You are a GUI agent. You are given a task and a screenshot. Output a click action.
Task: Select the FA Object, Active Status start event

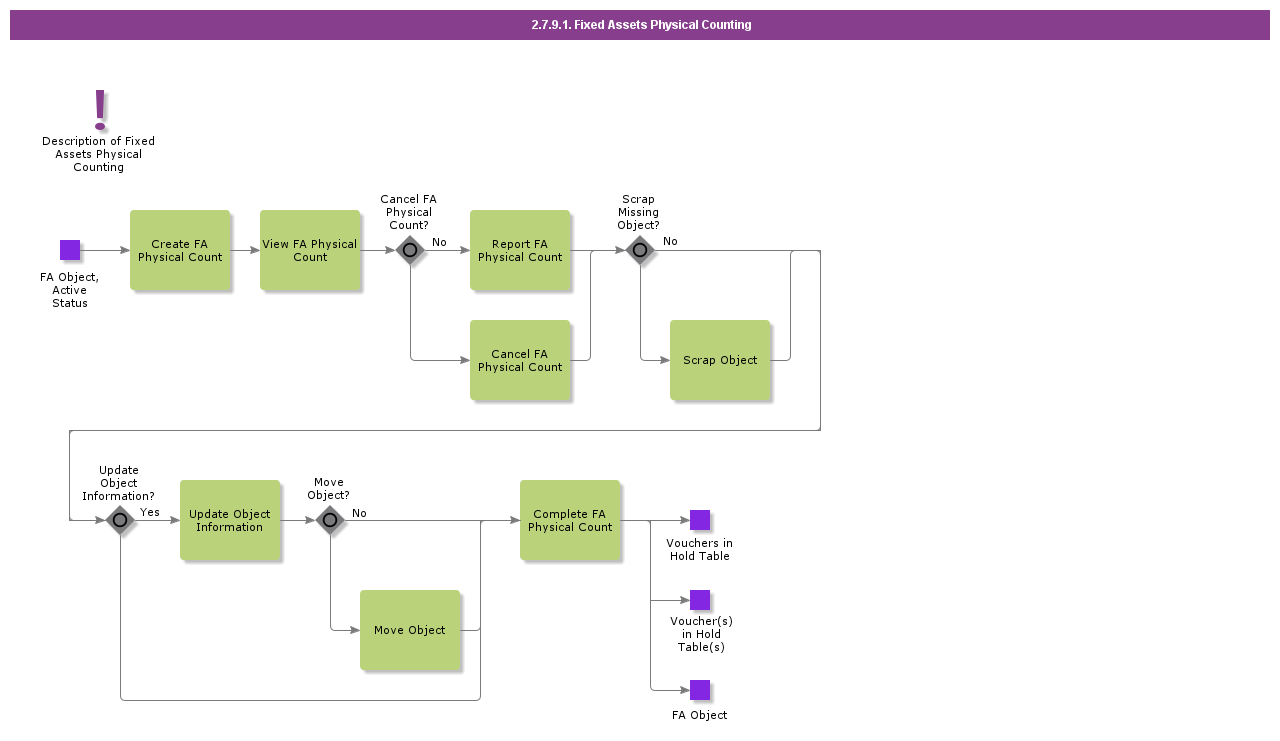click(70, 250)
